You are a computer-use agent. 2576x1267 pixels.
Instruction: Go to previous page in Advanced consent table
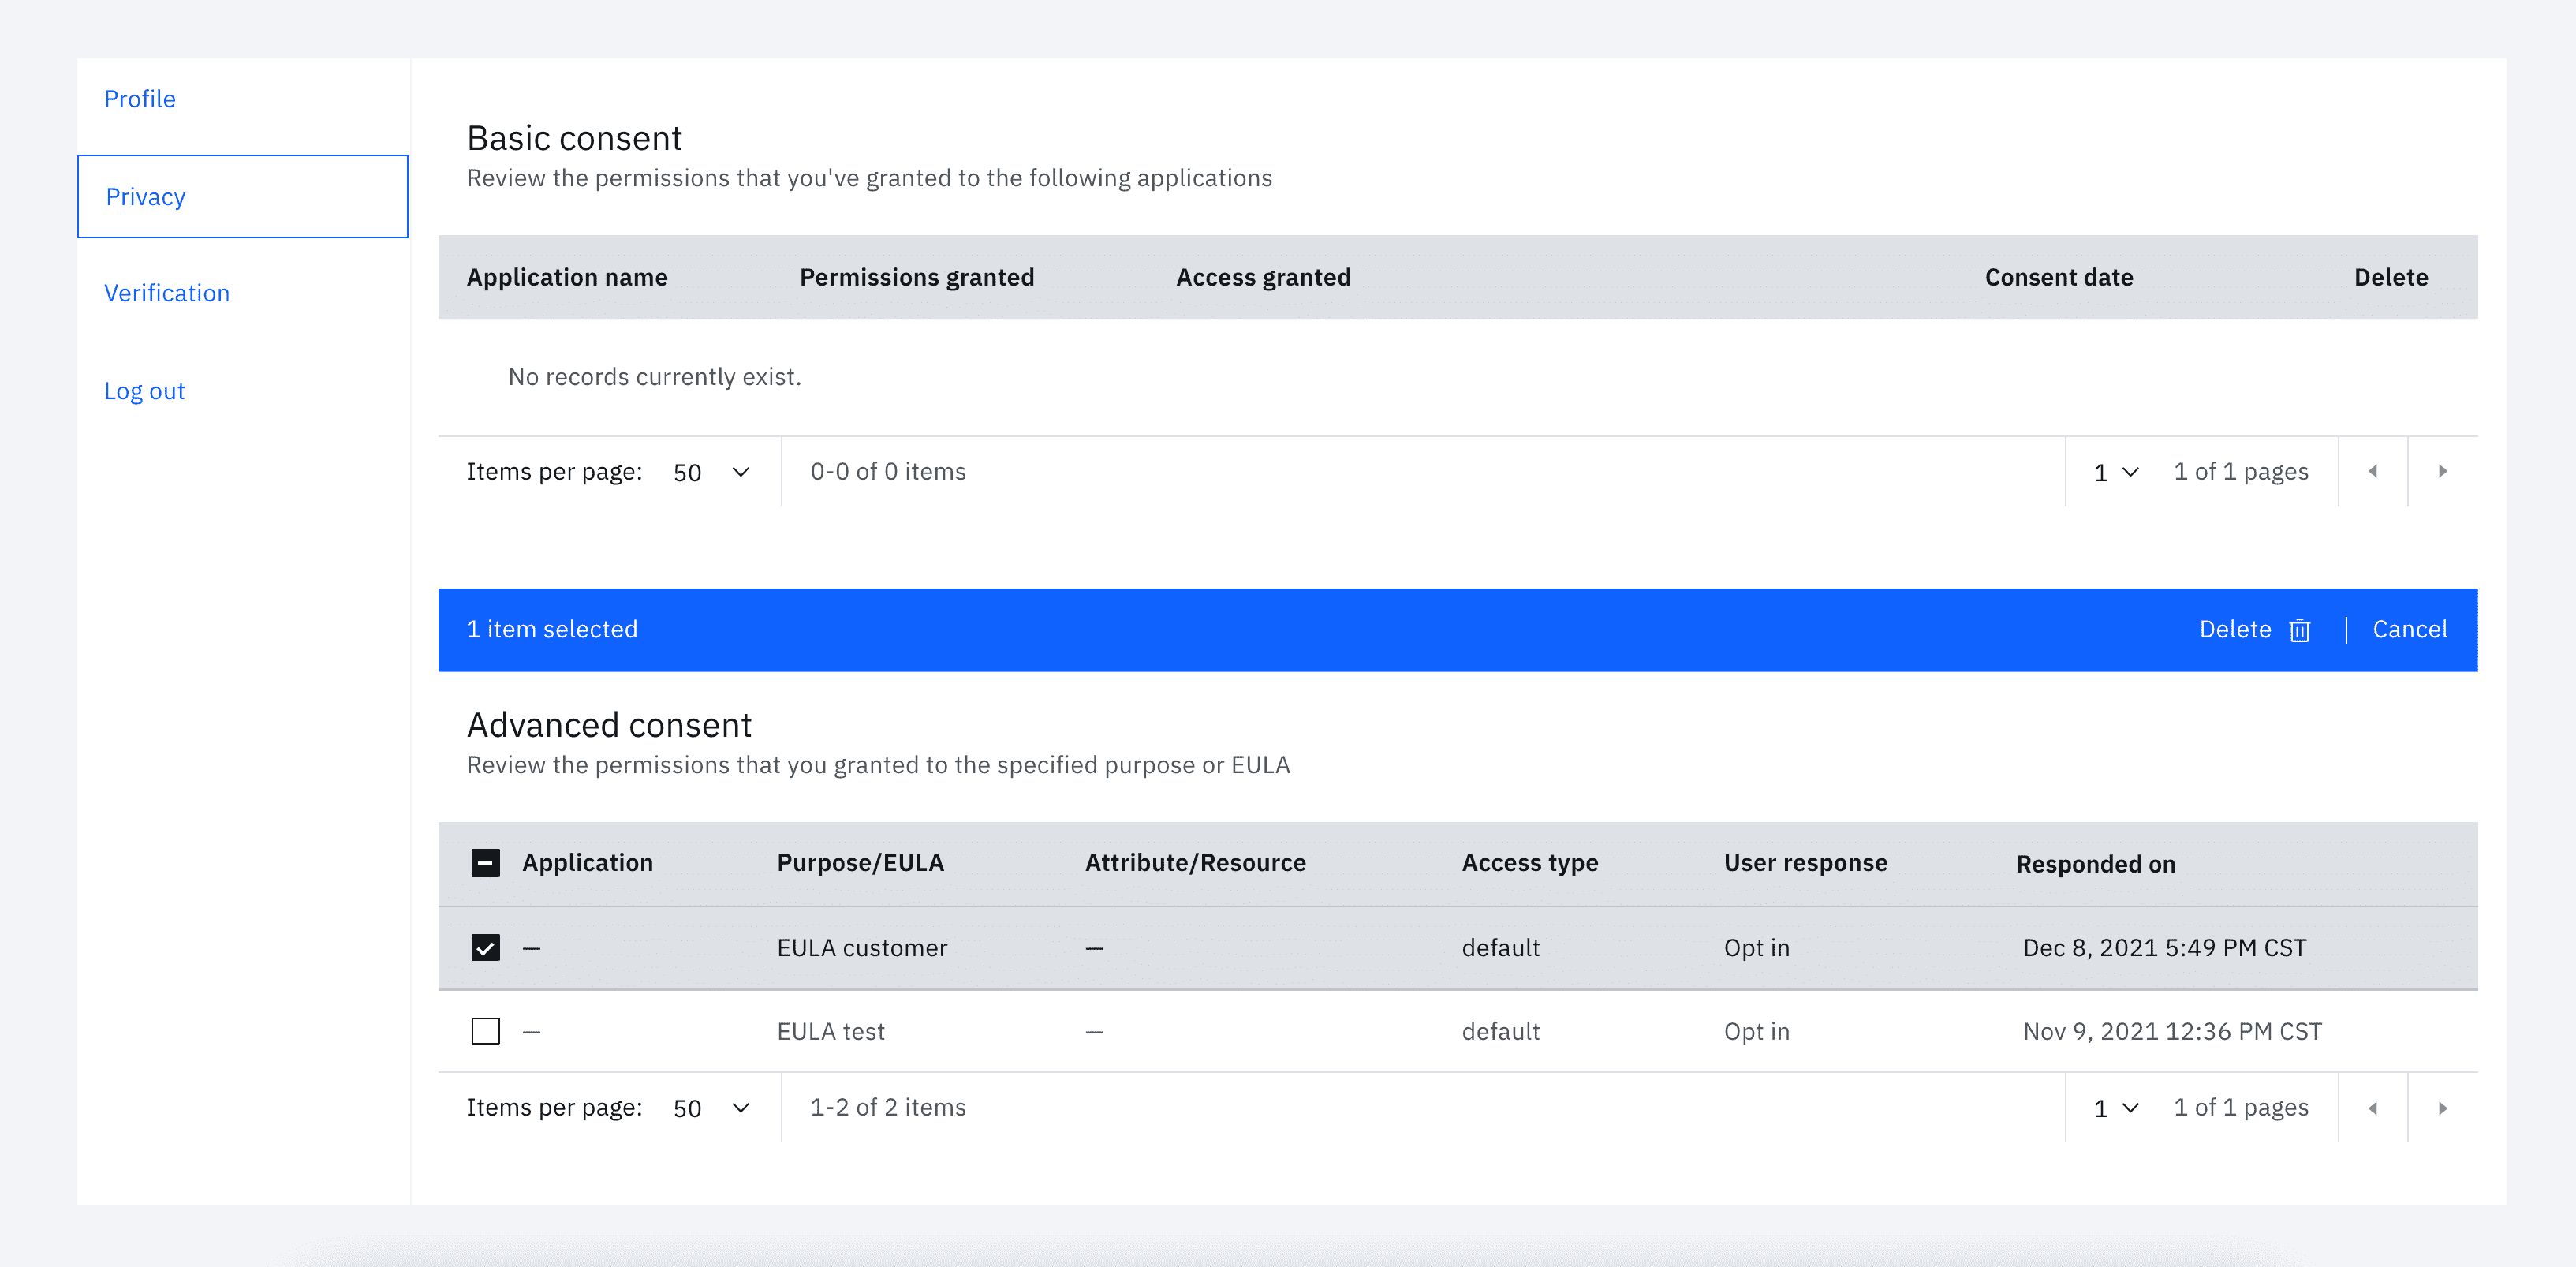(x=2373, y=1108)
